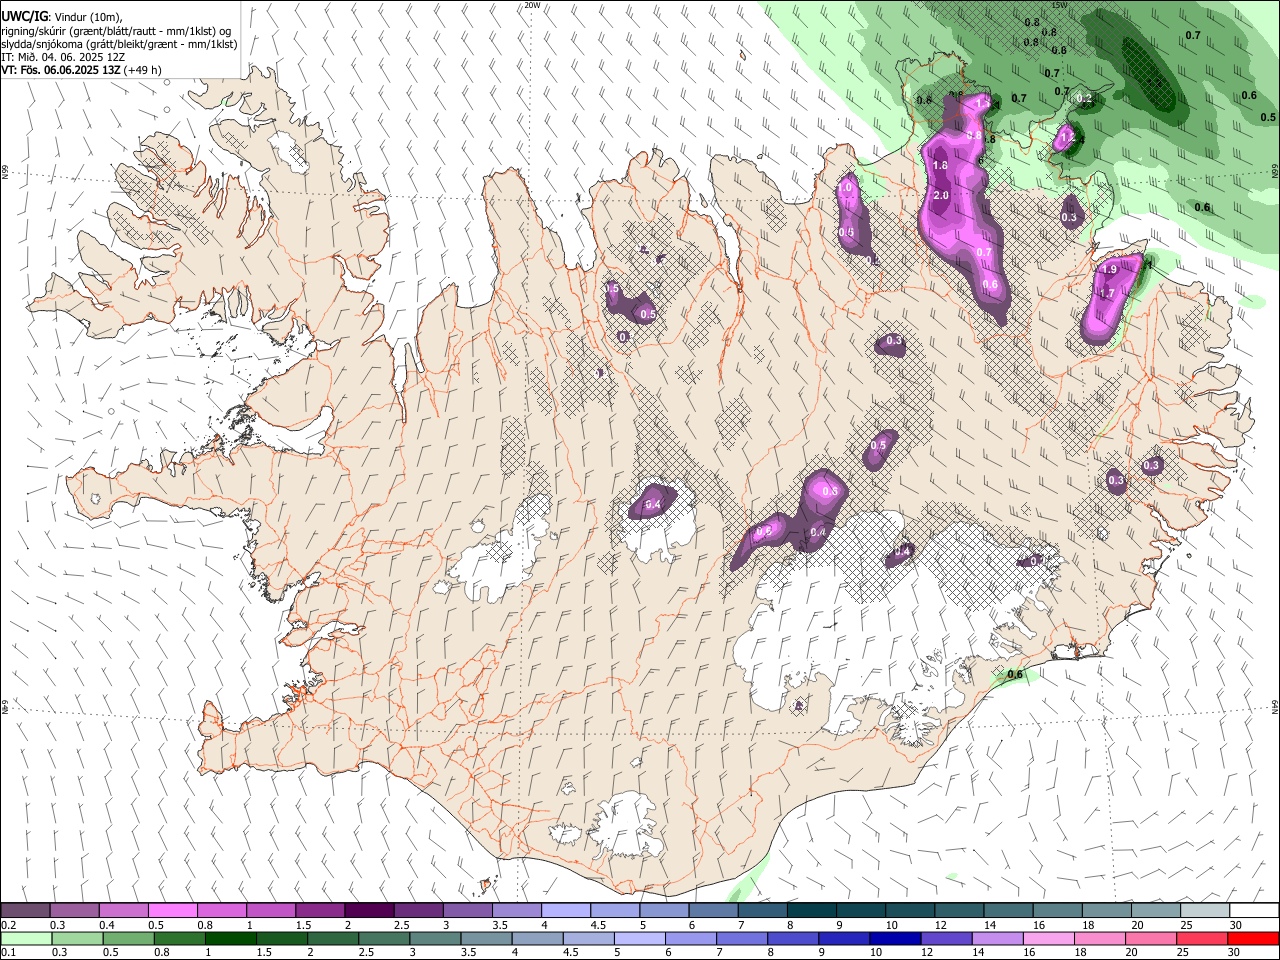Click the white swatch at the top legend's end

click(1253, 911)
